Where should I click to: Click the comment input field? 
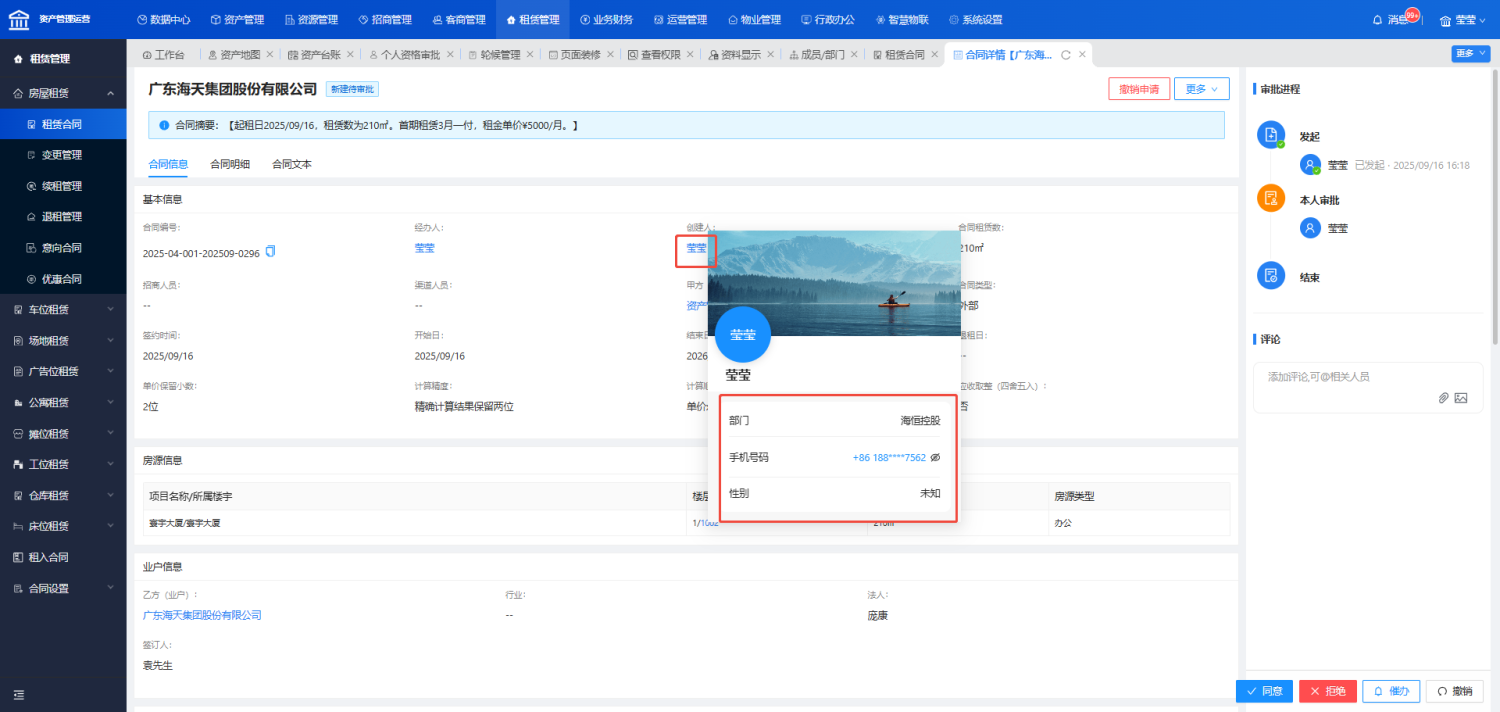(1350, 377)
